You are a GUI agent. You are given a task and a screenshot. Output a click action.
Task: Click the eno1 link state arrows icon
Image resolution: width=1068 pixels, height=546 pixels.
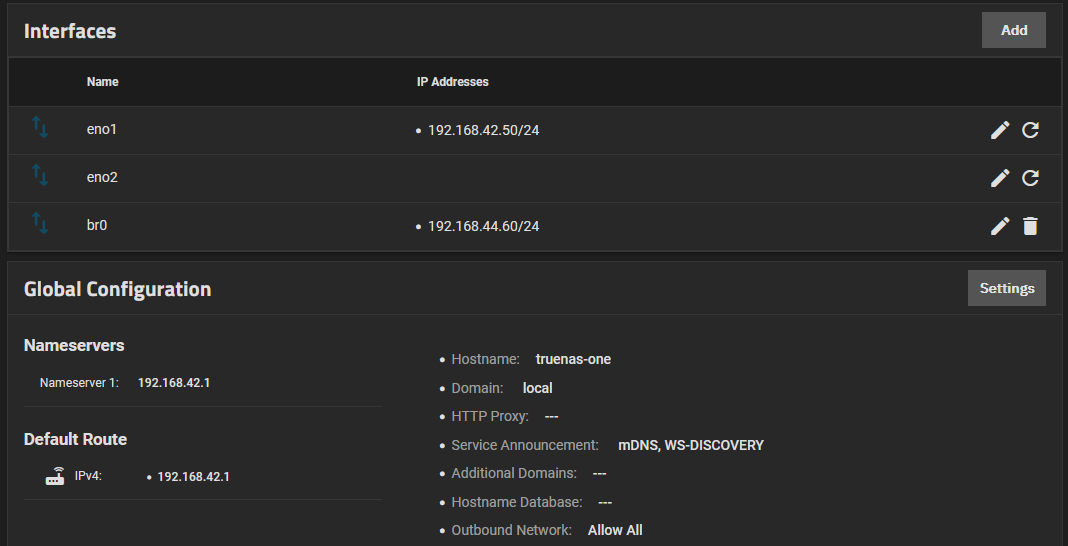click(x=40, y=127)
